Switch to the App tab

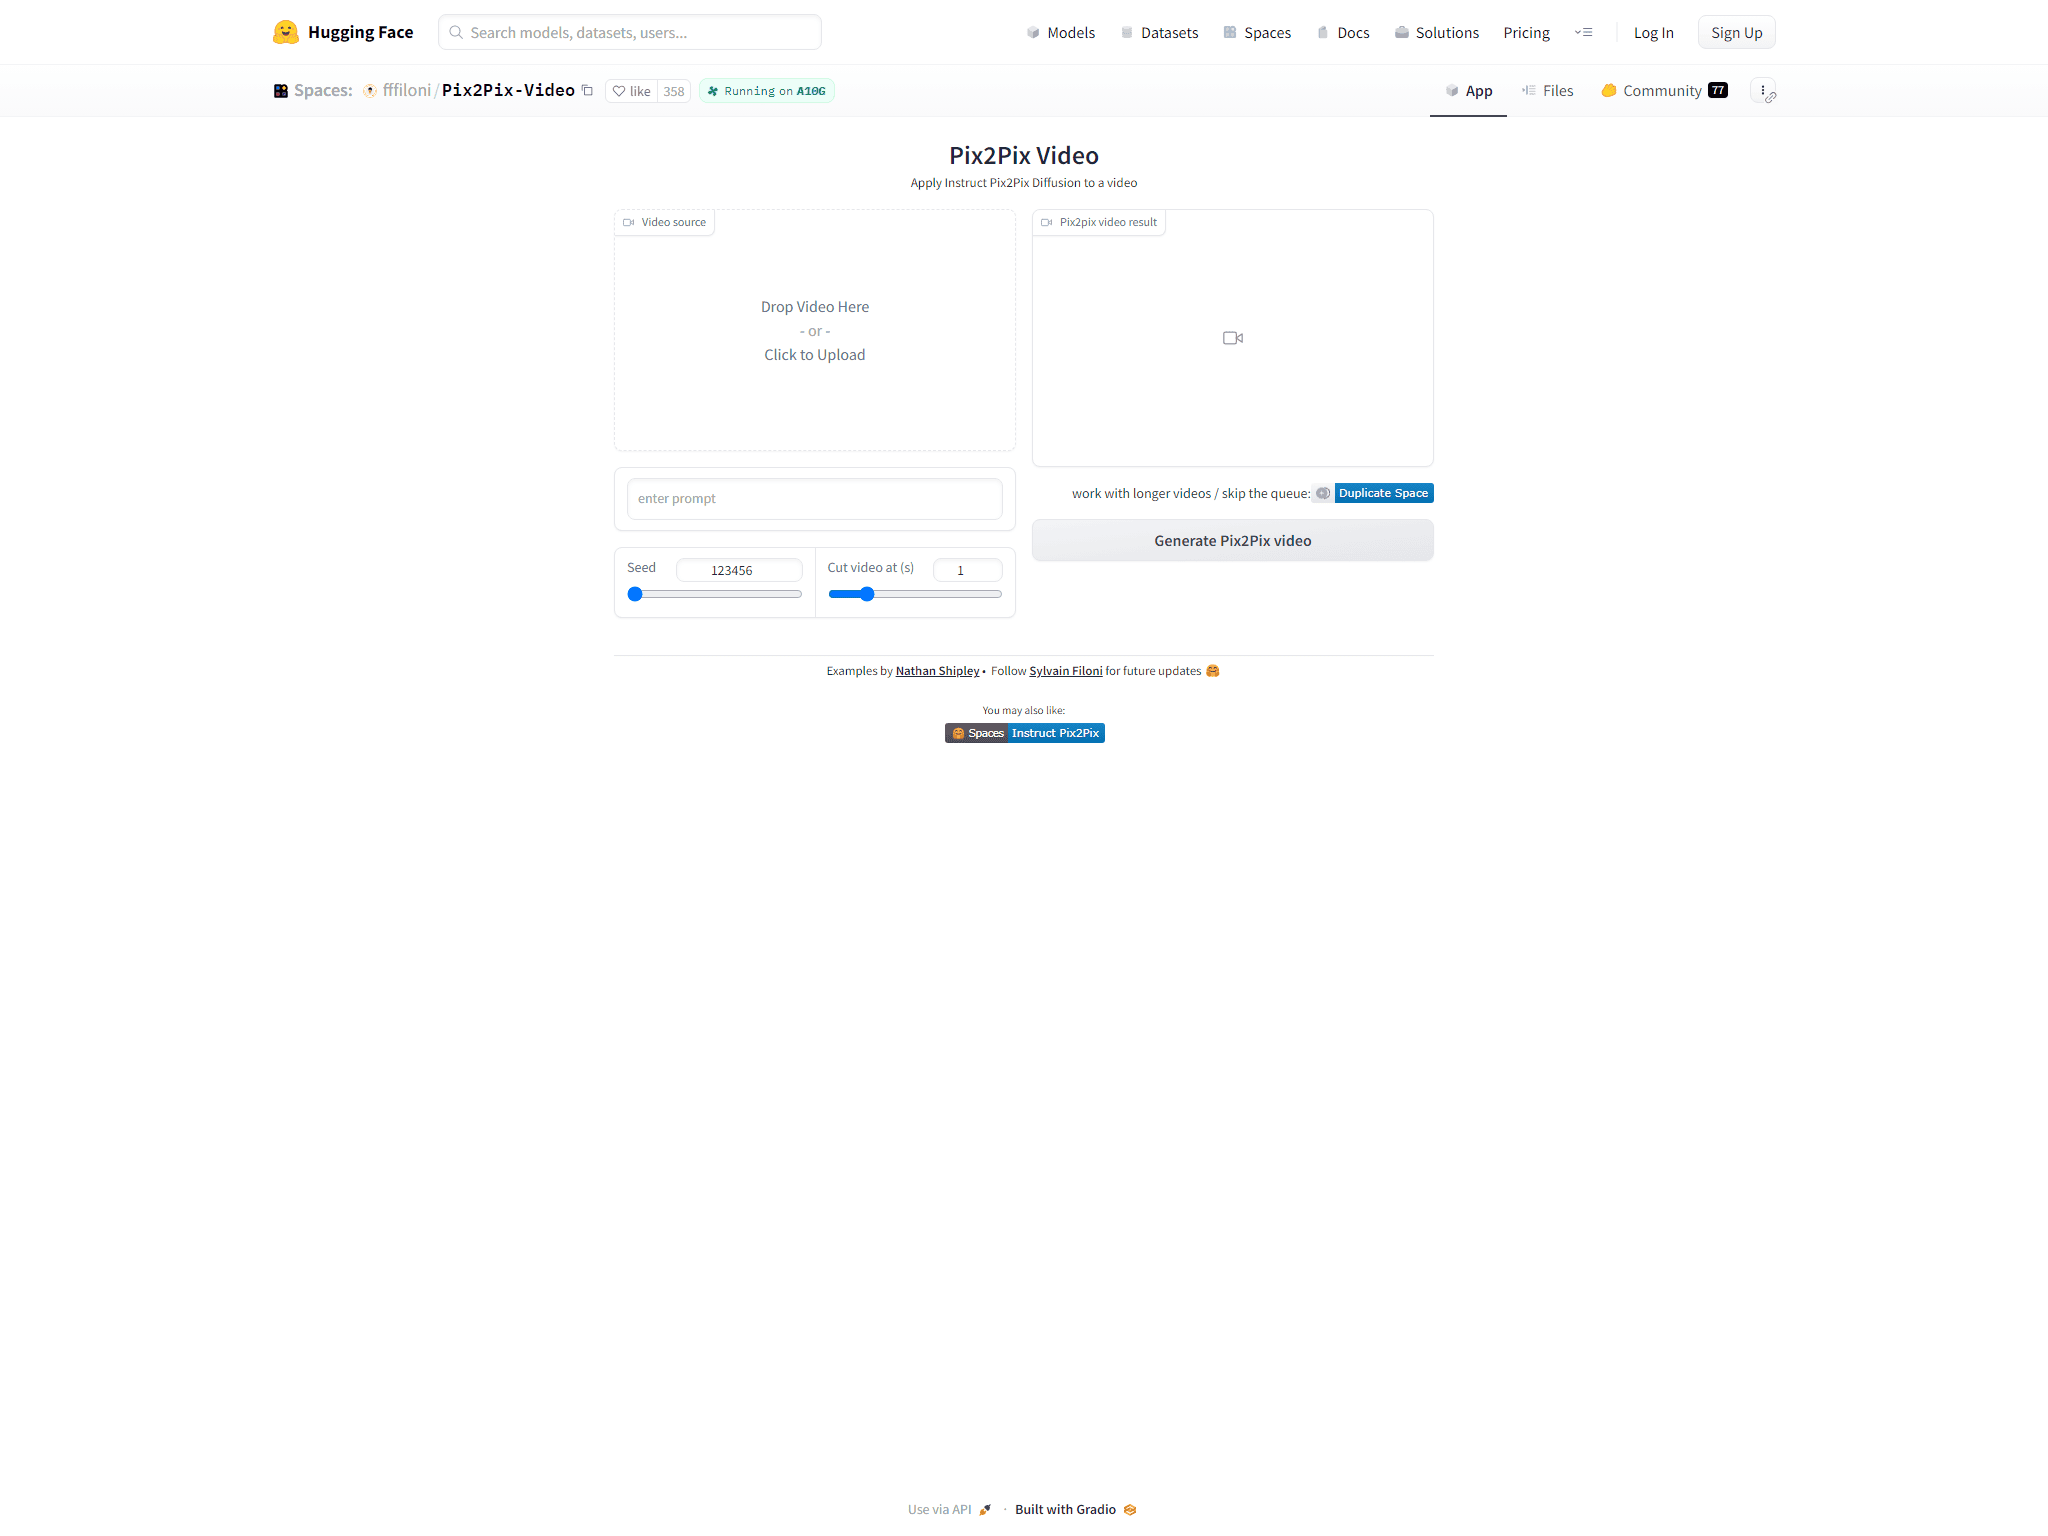click(x=1468, y=91)
